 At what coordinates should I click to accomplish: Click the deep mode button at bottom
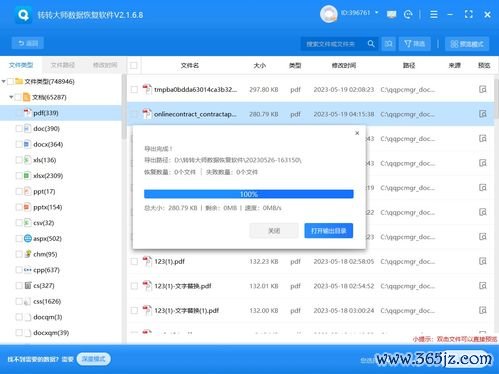point(94,359)
